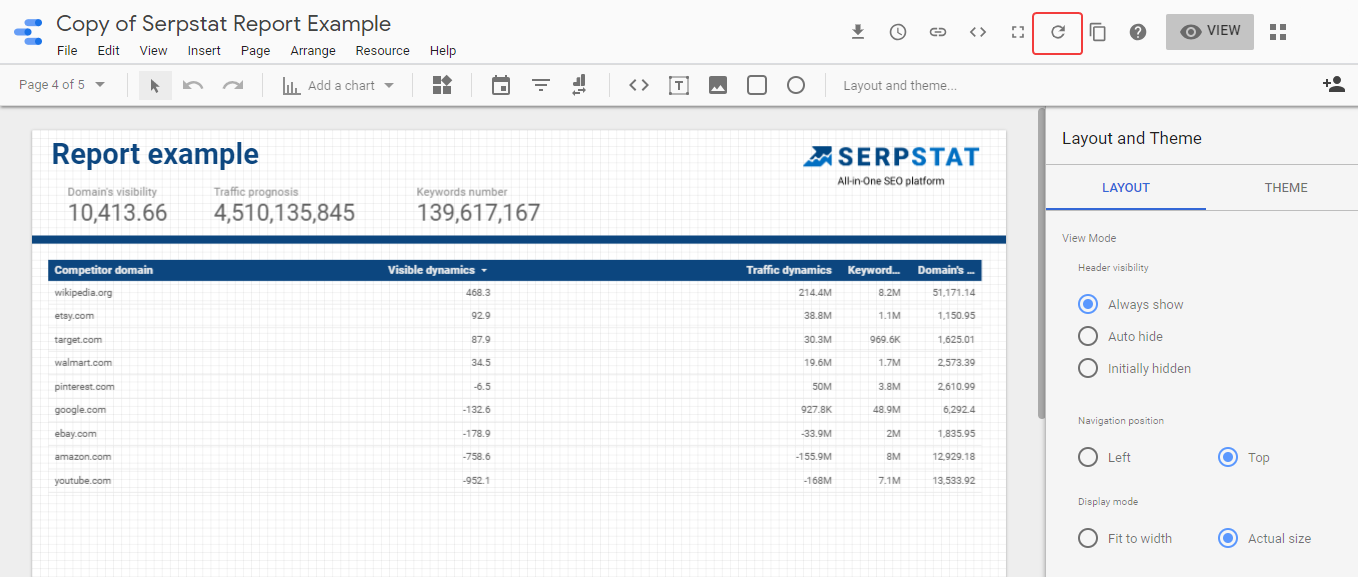
Task: Select the Keywords number scorecard
Action: (x=478, y=205)
